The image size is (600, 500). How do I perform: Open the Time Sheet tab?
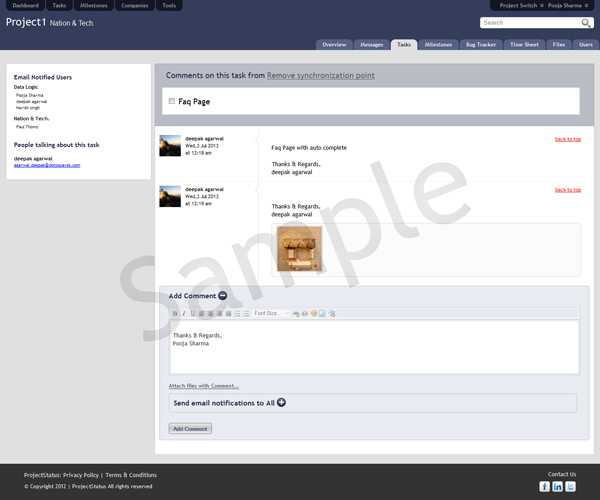524,45
